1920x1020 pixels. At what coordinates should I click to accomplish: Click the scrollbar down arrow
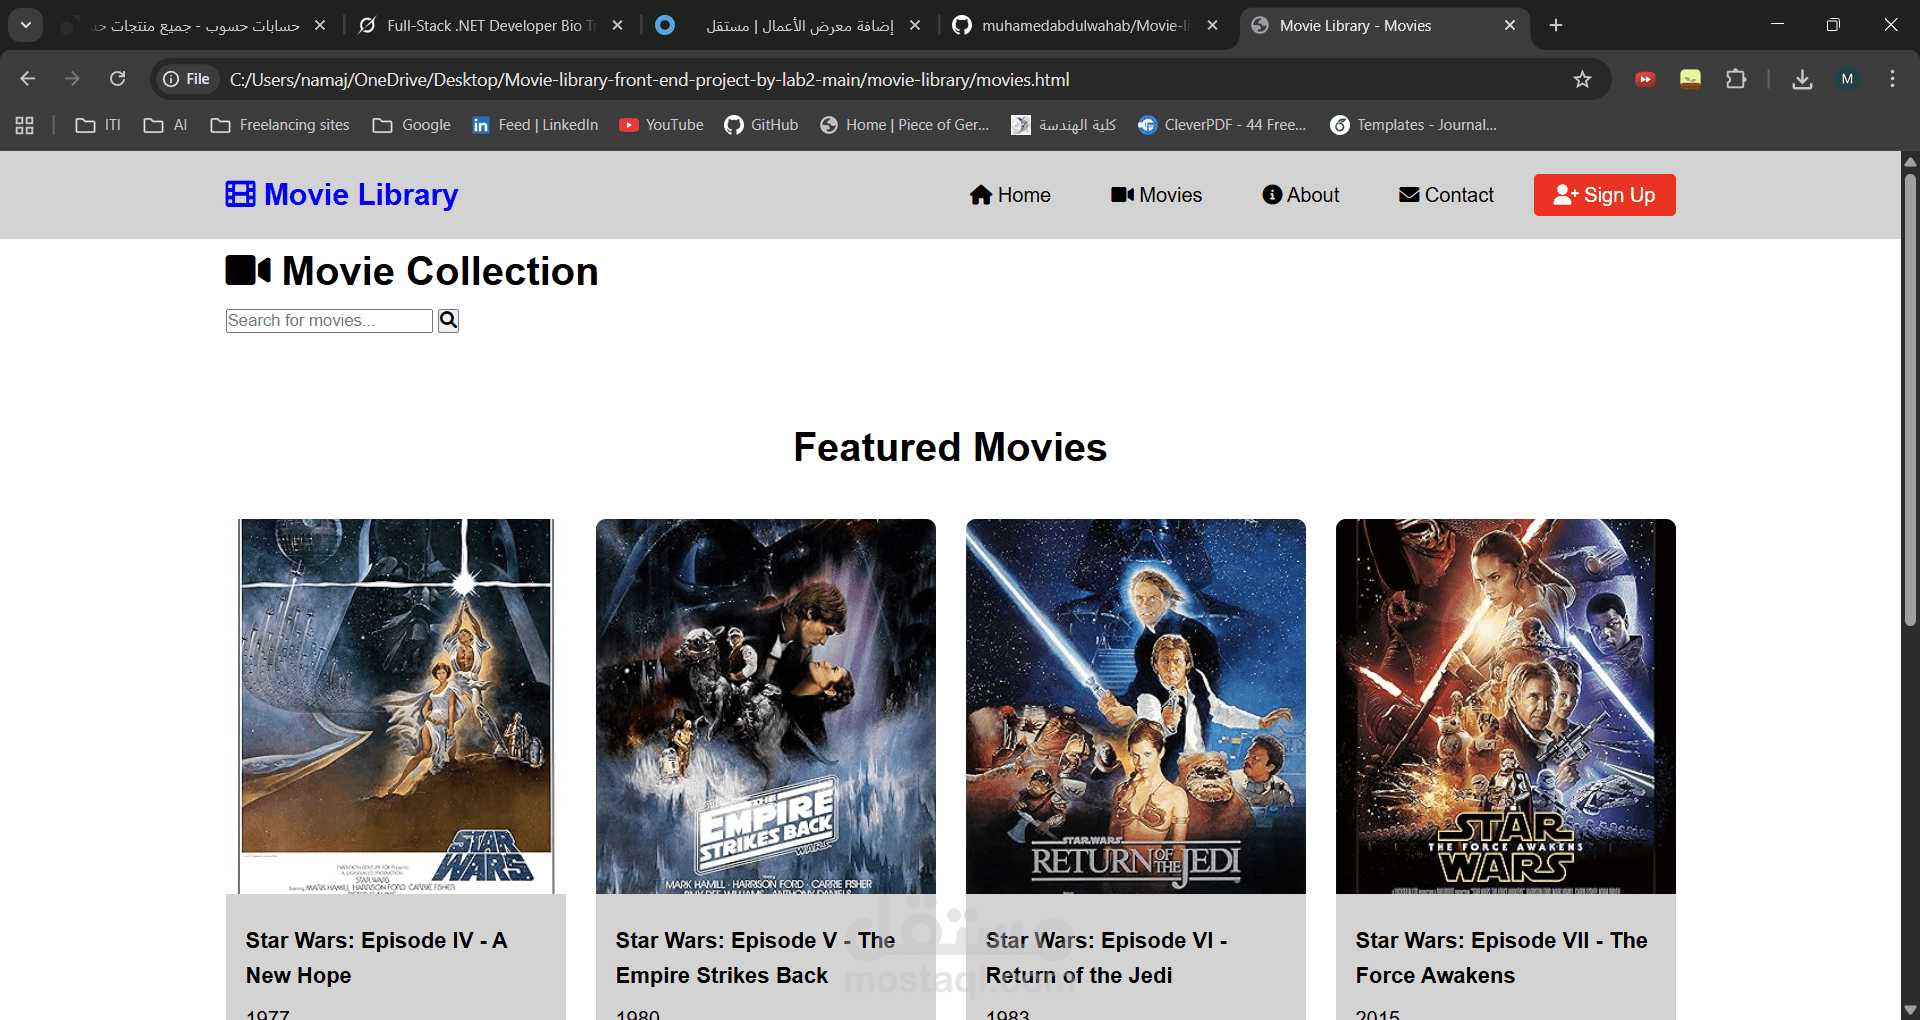pyautogui.click(x=1910, y=1010)
